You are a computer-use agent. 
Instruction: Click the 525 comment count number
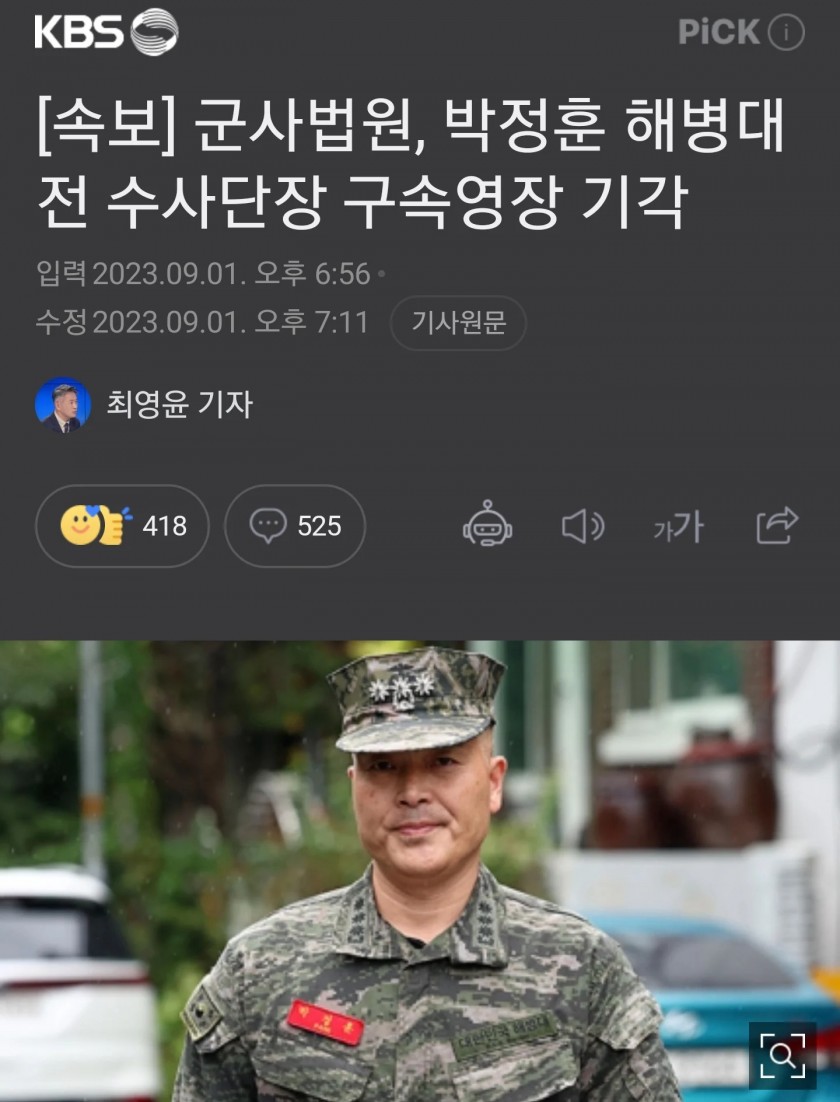[319, 526]
